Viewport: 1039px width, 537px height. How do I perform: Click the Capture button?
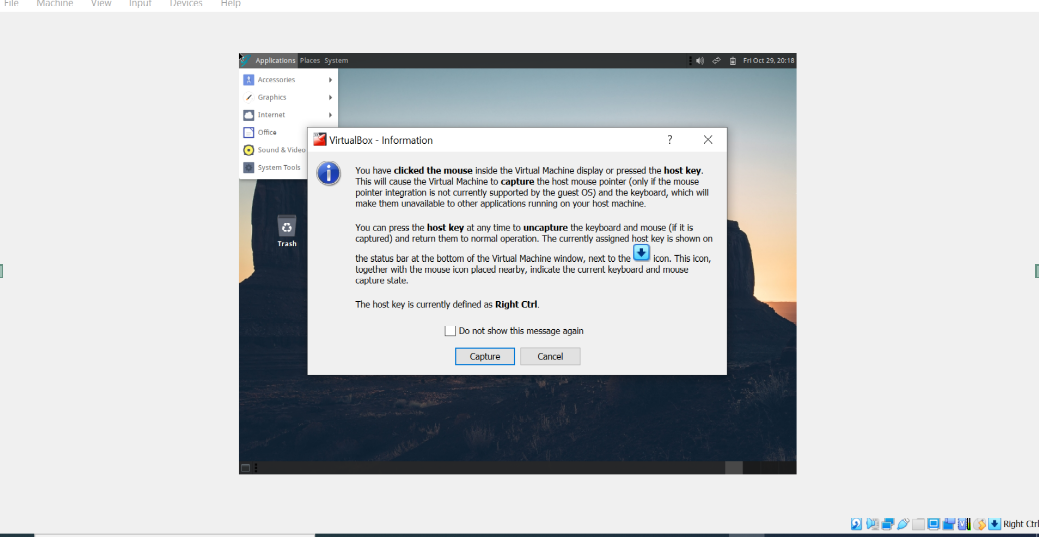(484, 357)
